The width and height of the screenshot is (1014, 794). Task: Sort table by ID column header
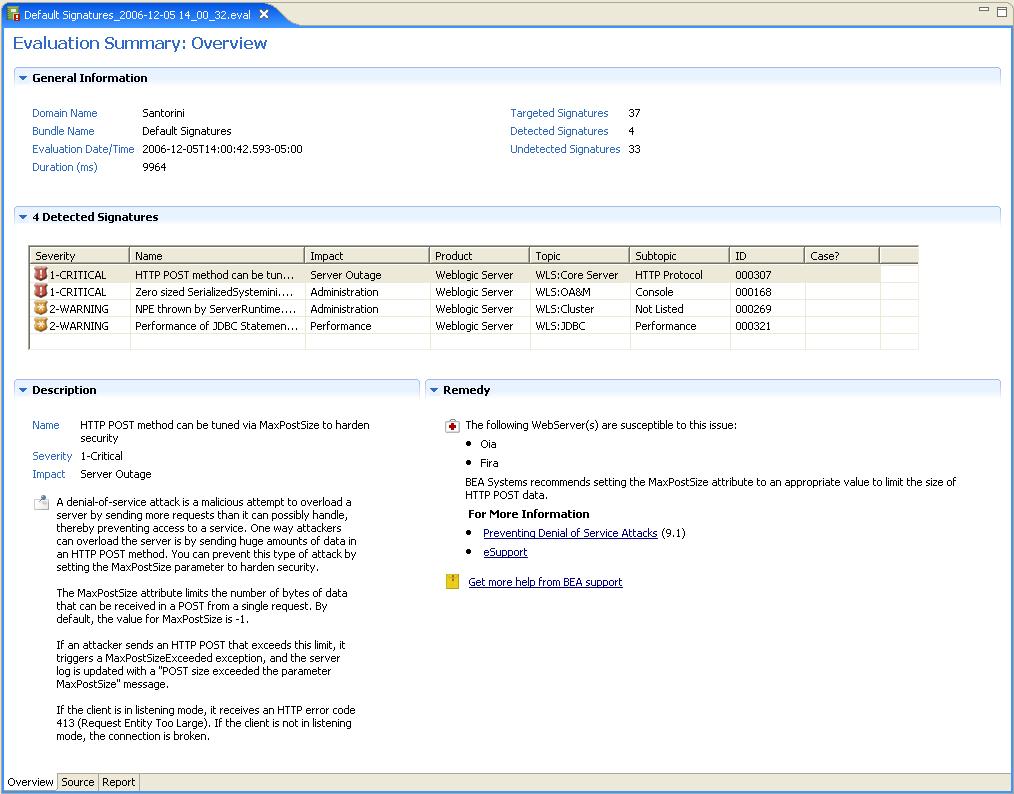pos(767,256)
